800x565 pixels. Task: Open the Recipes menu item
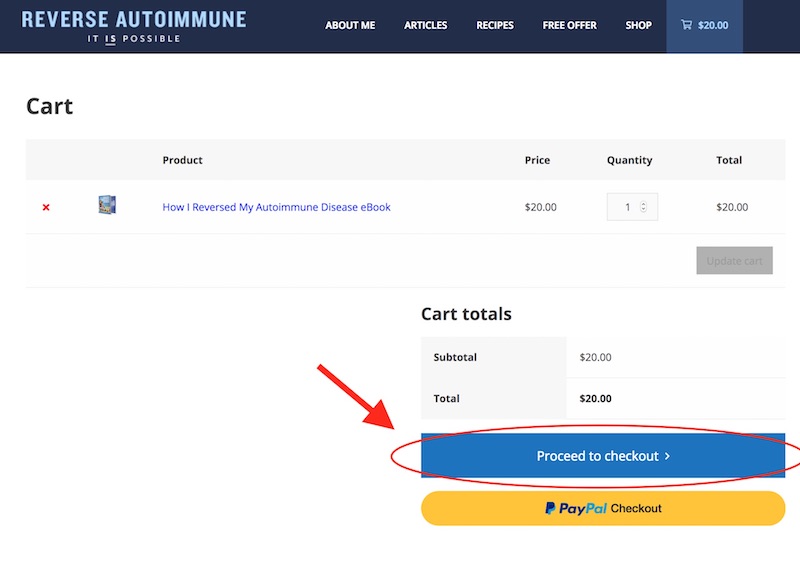tap(495, 26)
